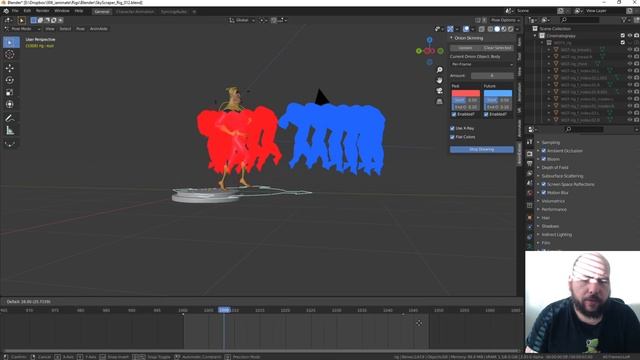The width and height of the screenshot is (640, 360).
Task: Open the Render menu
Action: click(x=42, y=11)
